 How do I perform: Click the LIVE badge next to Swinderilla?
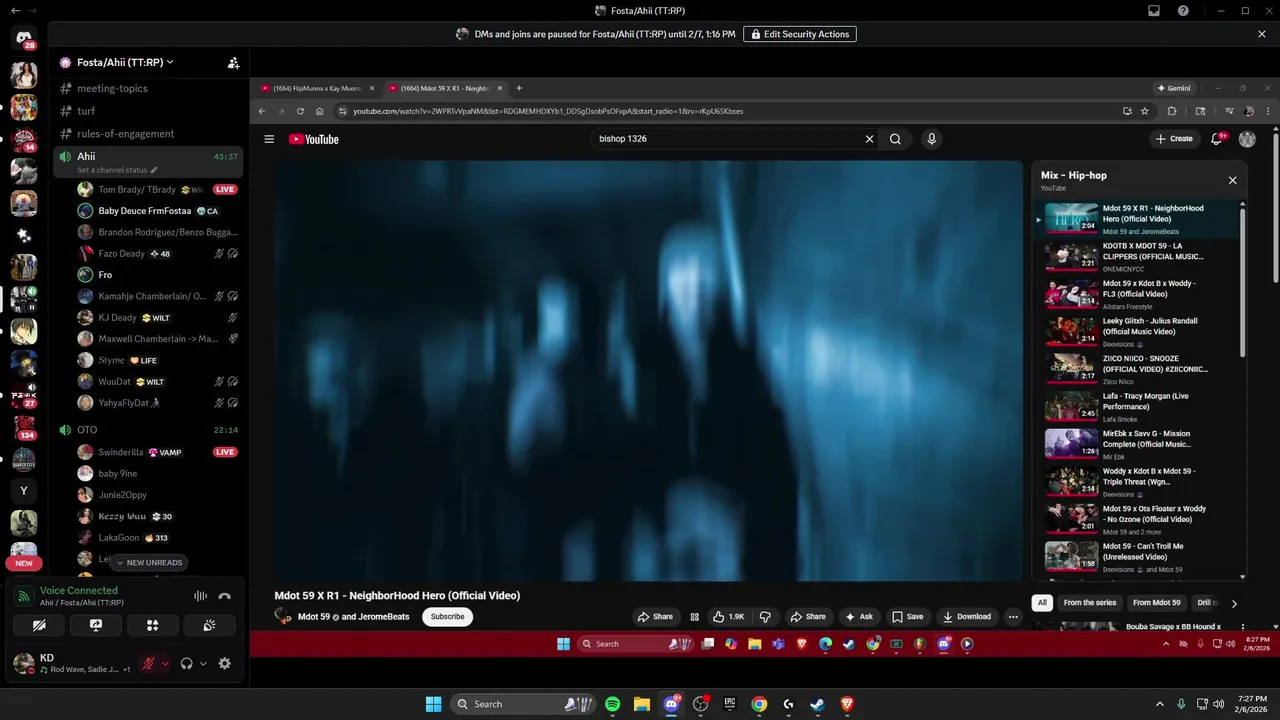[225, 452]
